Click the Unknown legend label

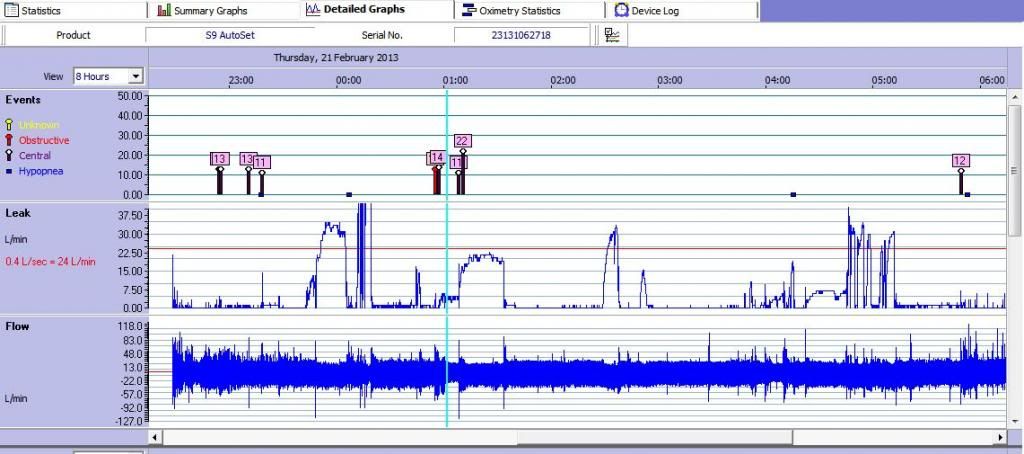pos(39,125)
